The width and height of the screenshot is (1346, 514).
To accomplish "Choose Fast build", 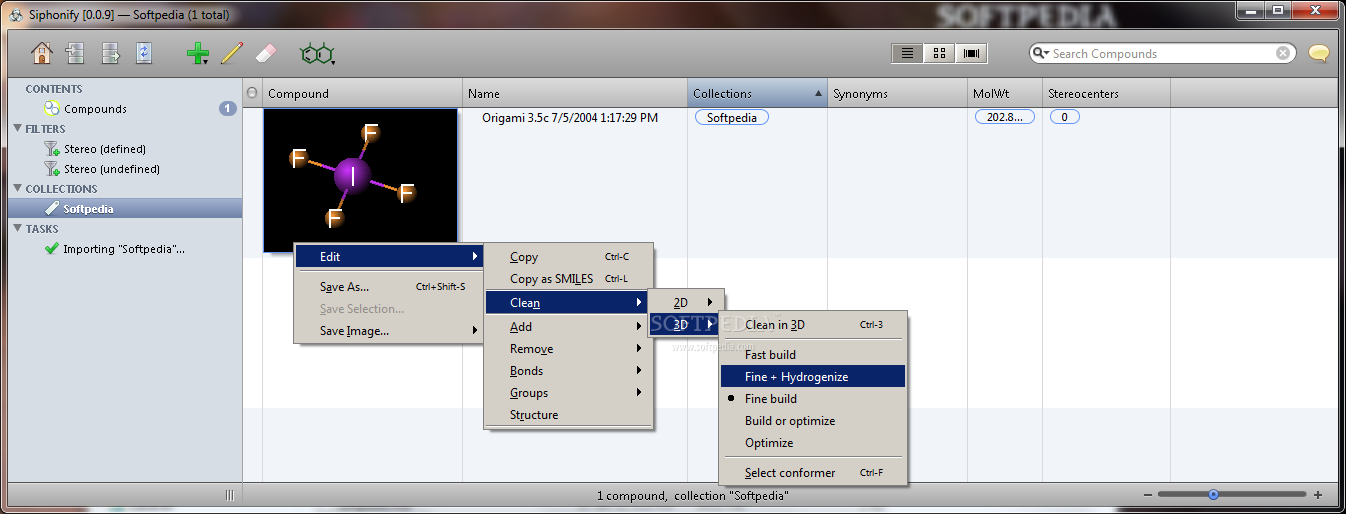I will [813, 355].
